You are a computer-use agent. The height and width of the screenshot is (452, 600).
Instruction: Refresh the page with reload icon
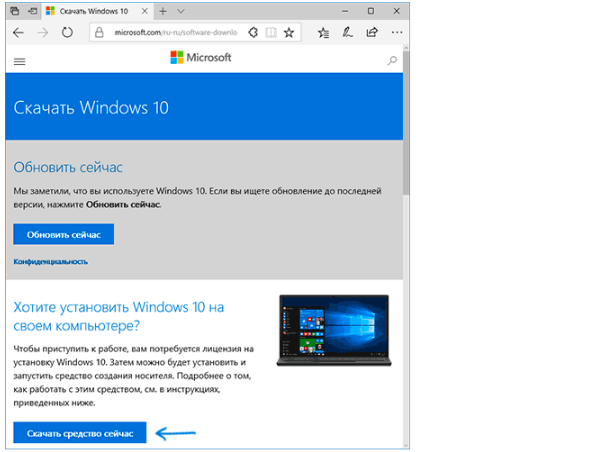click(x=67, y=33)
